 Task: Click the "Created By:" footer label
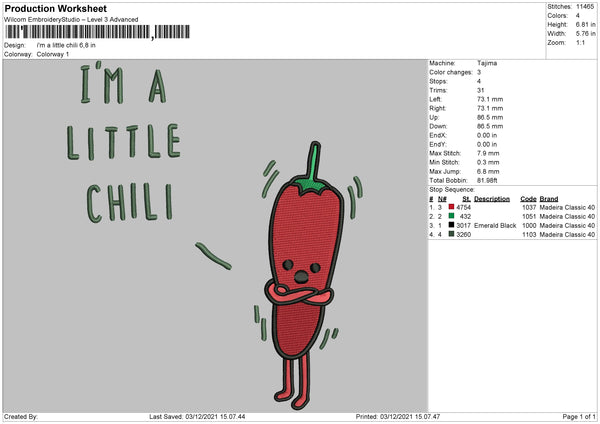click(x=21, y=416)
